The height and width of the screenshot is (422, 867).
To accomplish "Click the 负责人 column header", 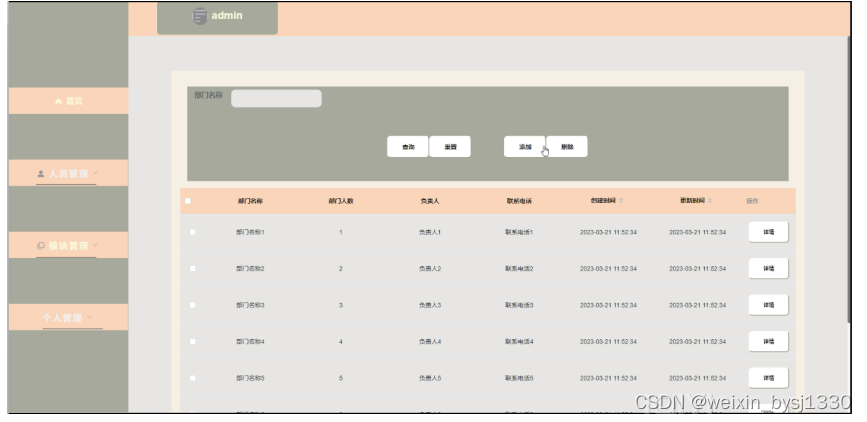I will (x=430, y=201).
